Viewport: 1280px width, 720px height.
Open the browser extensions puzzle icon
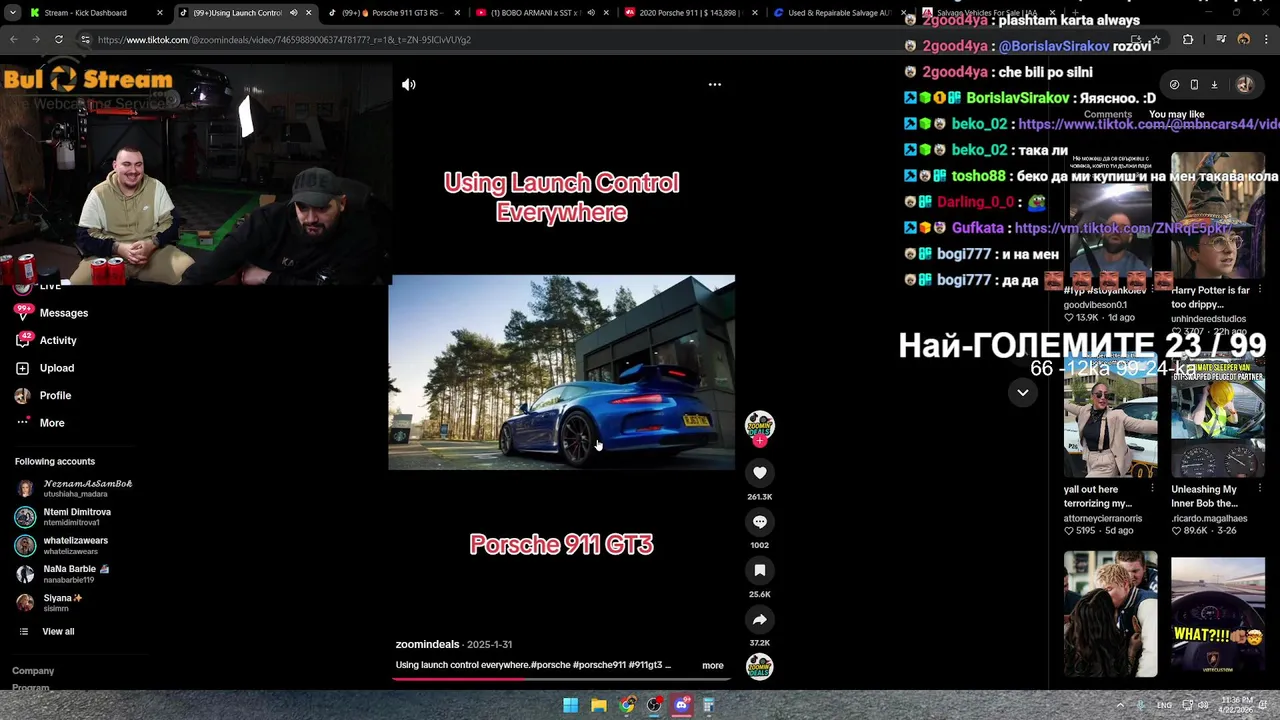click(1188, 40)
